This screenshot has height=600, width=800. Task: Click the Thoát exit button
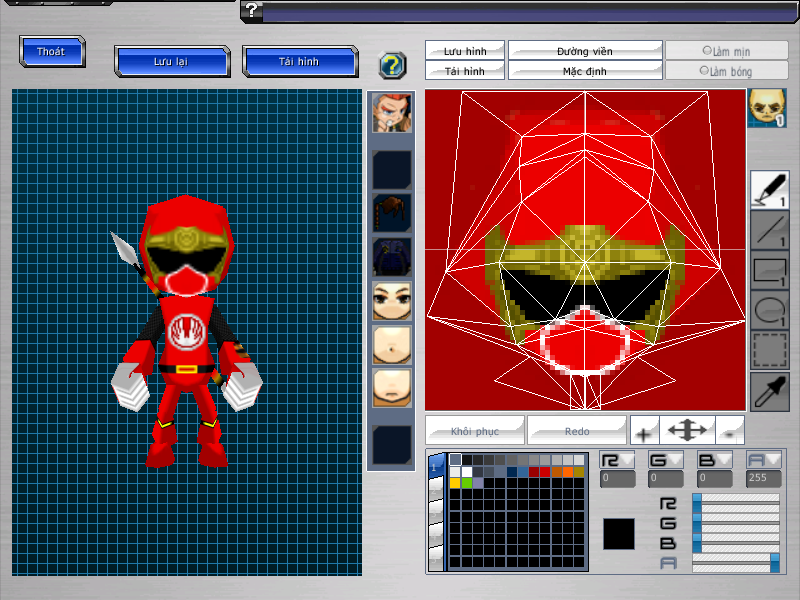point(52,51)
